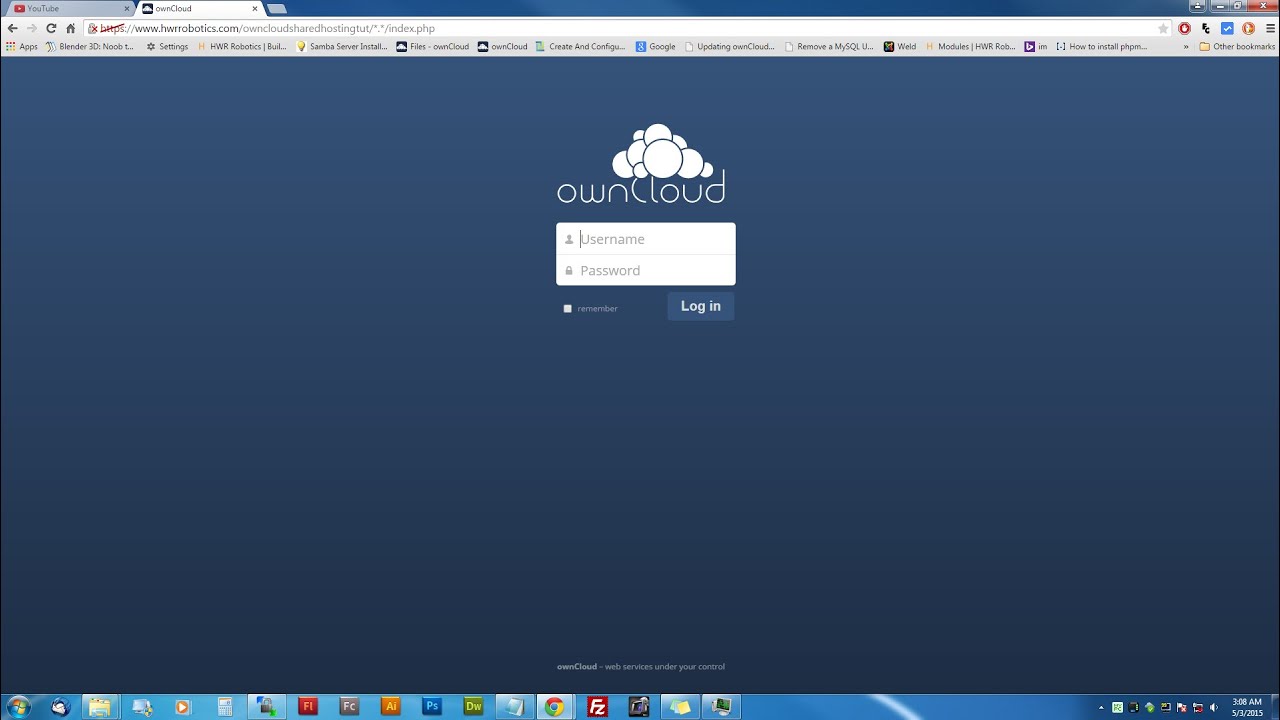Viewport: 1280px width, 720px height.
Task: Open the HWR Robotics | Buil... bookmark
Action: (x=241, y=46)
